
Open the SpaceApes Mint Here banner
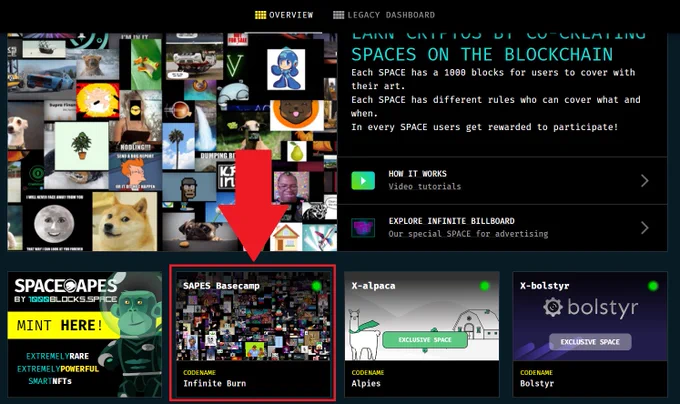coord(85,334)
